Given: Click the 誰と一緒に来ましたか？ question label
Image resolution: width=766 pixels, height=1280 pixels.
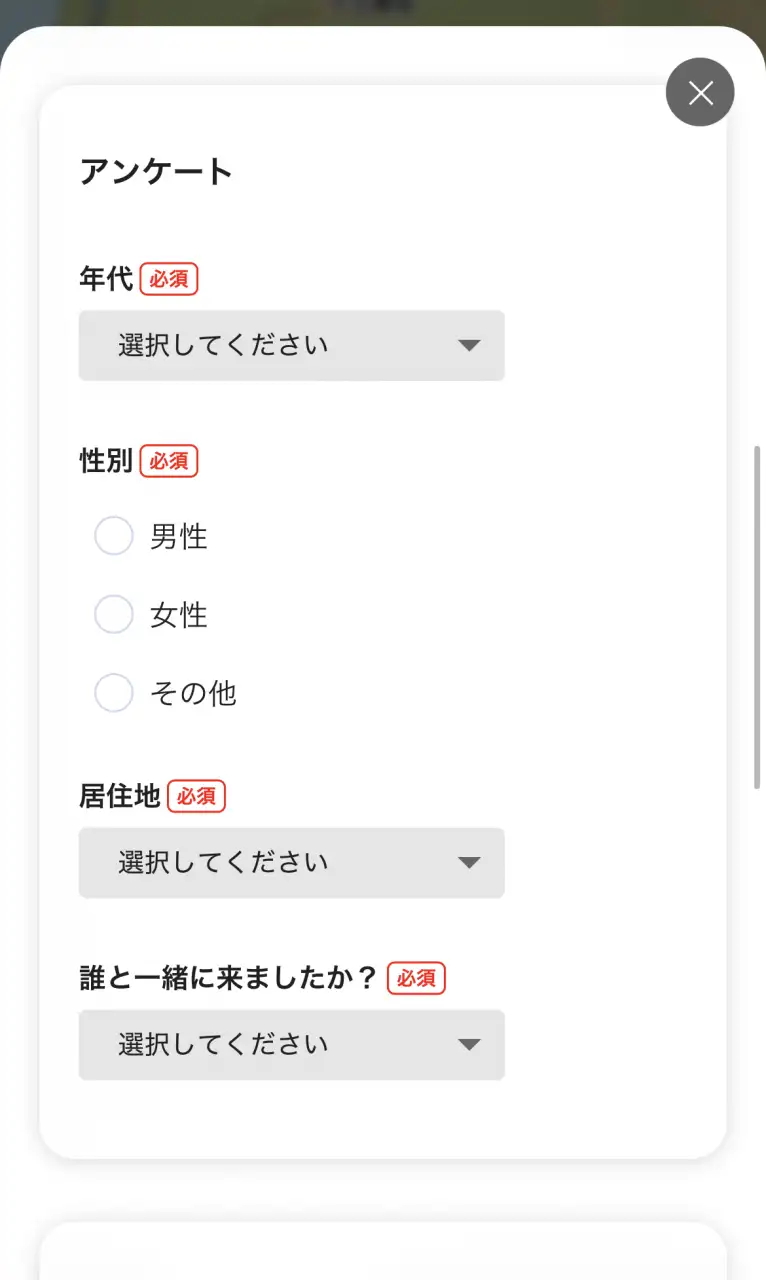Looking at the screenshot, I should coord(230,978).
